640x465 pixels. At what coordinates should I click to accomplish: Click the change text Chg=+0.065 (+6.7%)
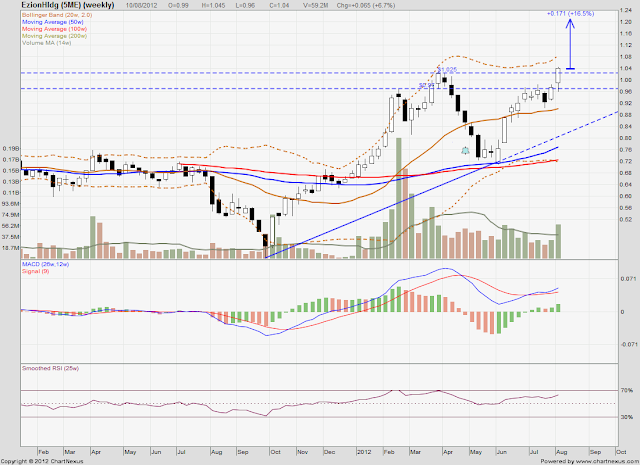point(366,6)
